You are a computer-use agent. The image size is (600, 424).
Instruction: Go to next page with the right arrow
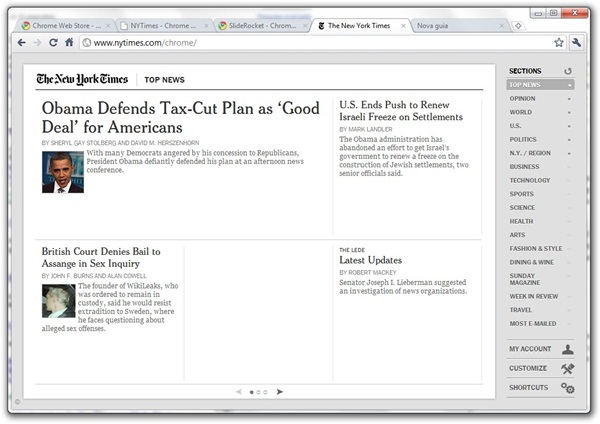click(x=280, y=392)
